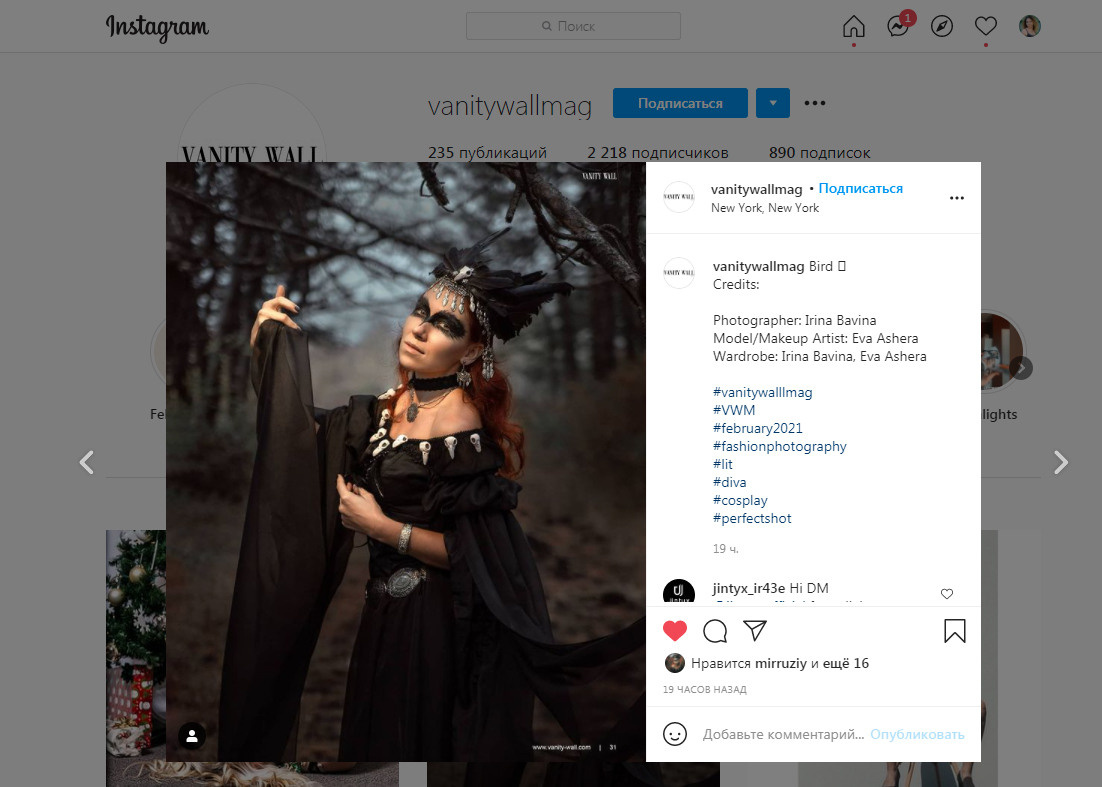Expand suggested accounts dropdown arrow next to Подписаться
This screenshot has width=1102, height=787.
point(773,103)
